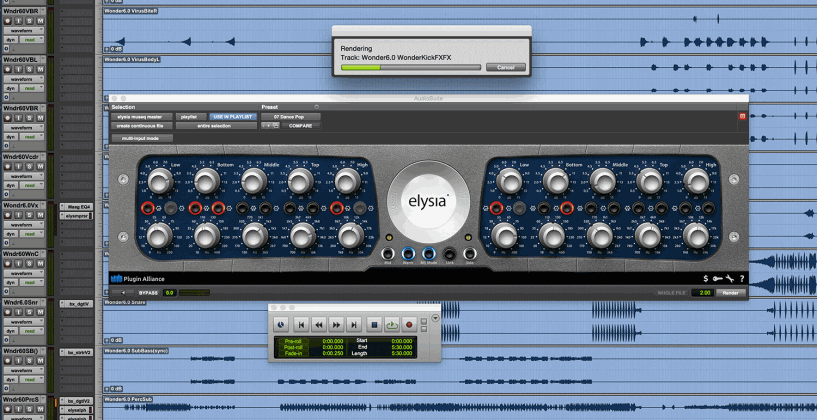Toggle left High band red jack switch
Viewport: 817px width, 420px height.
click(x=337, y=208)
